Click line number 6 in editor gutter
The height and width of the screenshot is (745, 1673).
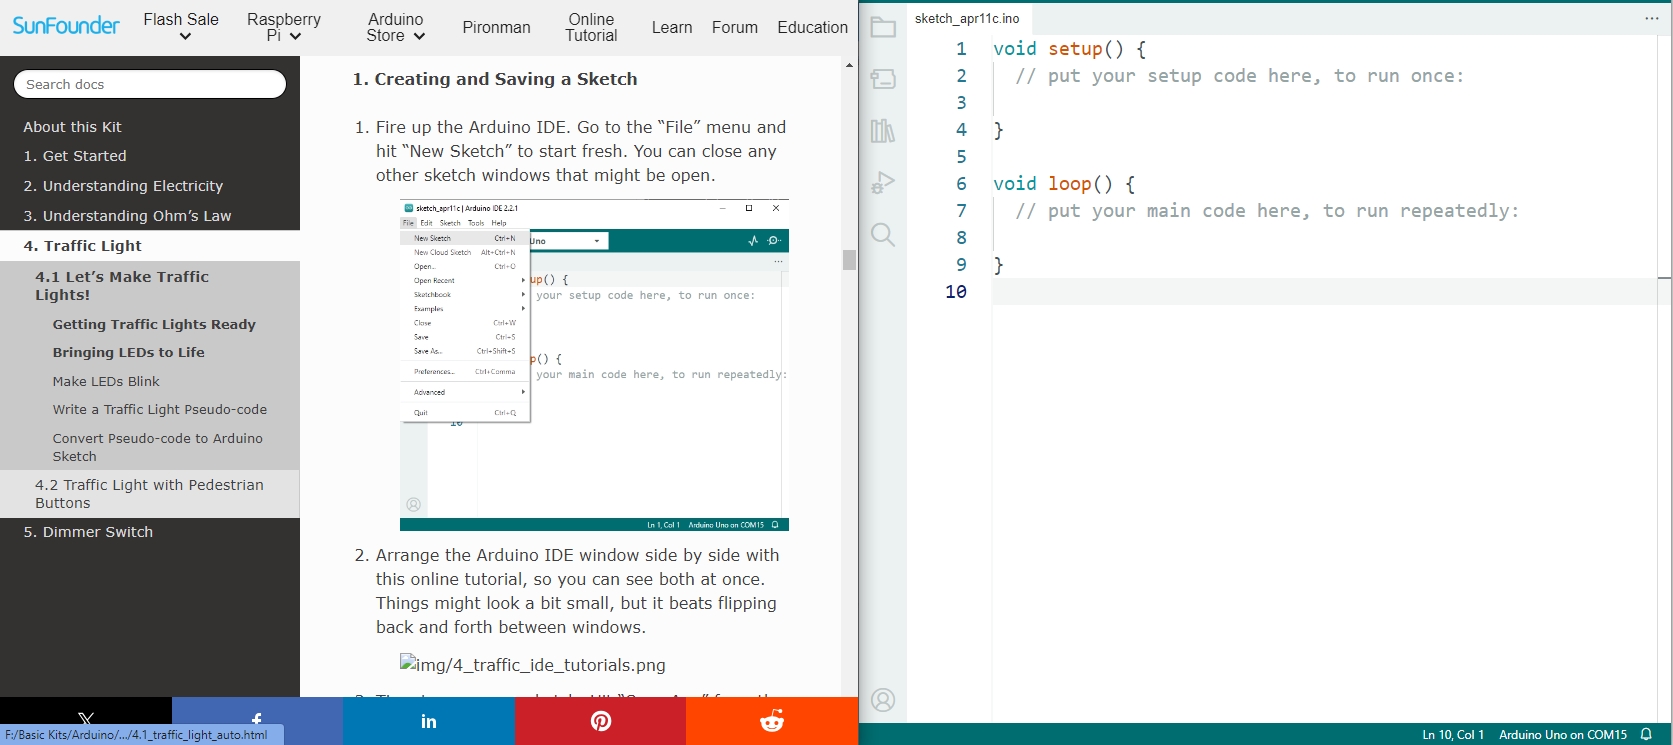(961, 184)
